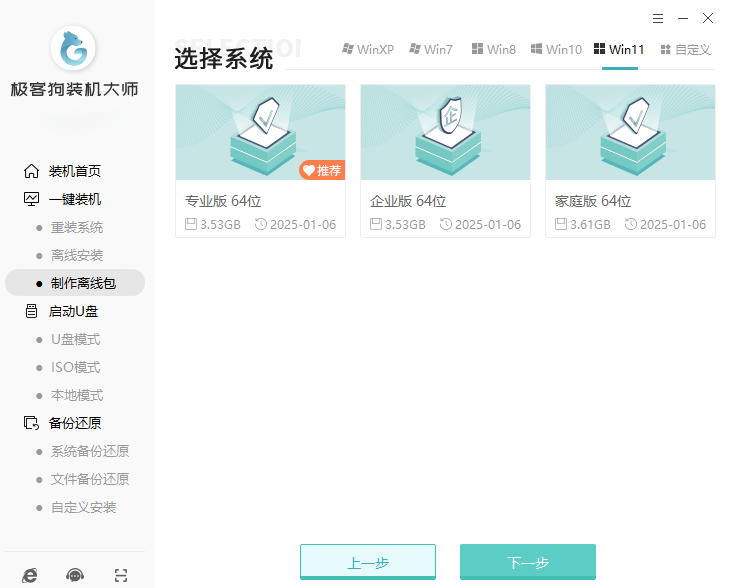This screenshot has width=730, height=588.
Task: Click the 选择系统 heading
Action: (223, 59)
